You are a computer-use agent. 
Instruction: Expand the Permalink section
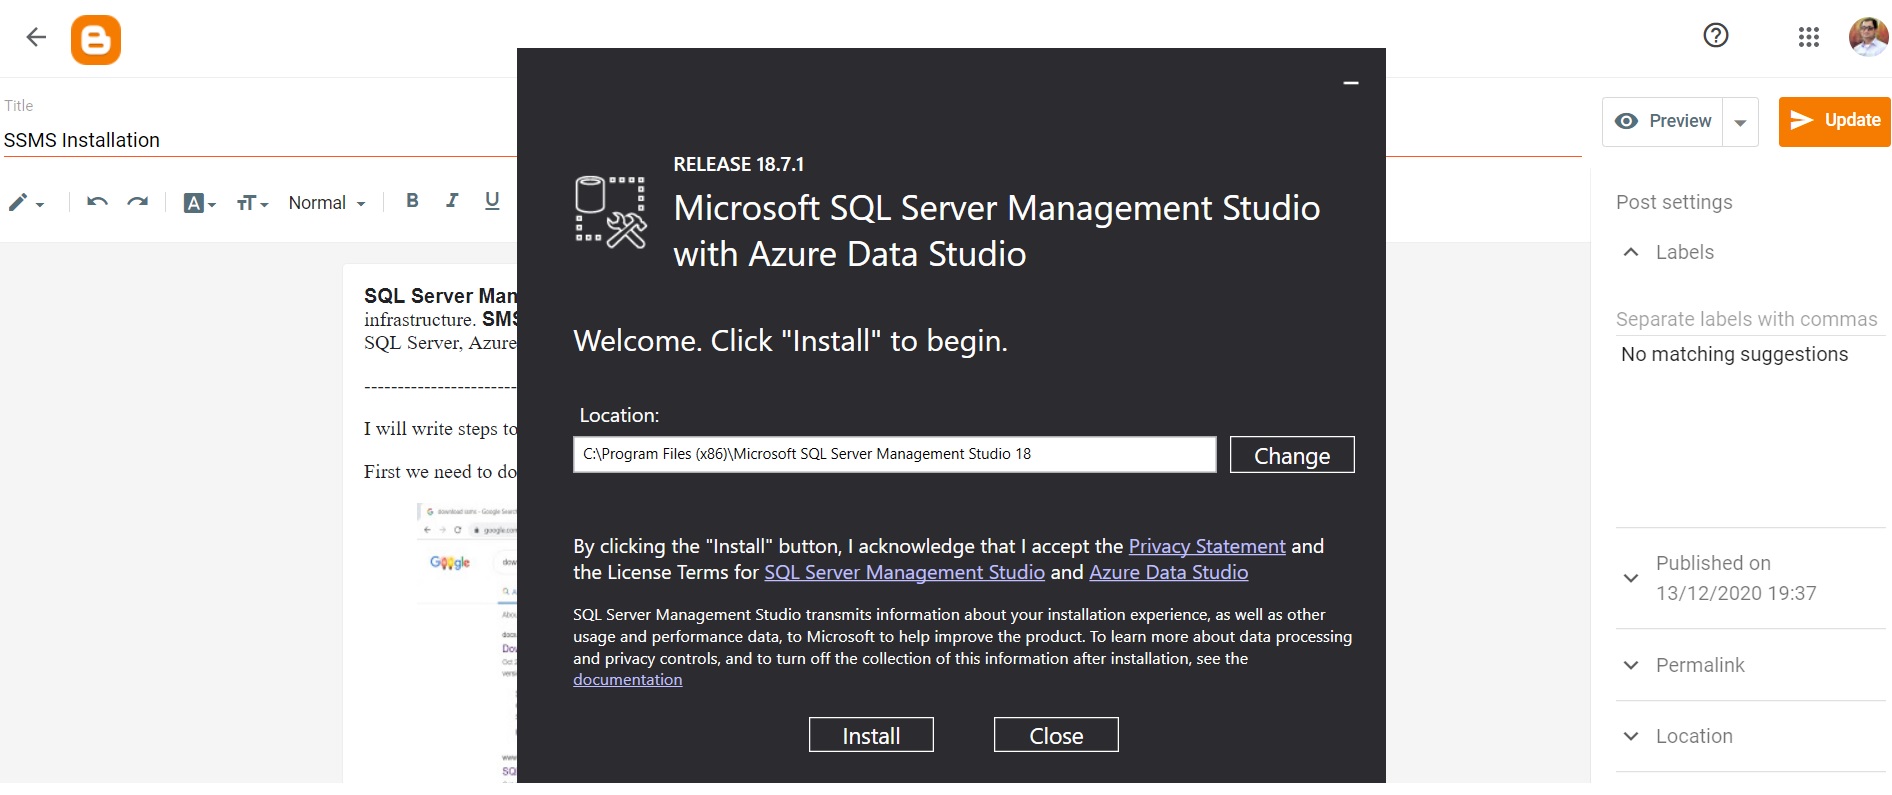pos(1630,665)
